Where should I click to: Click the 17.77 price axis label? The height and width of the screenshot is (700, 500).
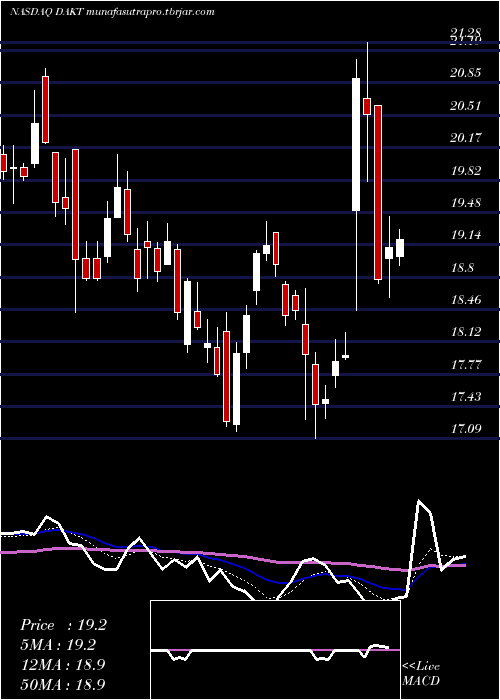click(466, 365)
